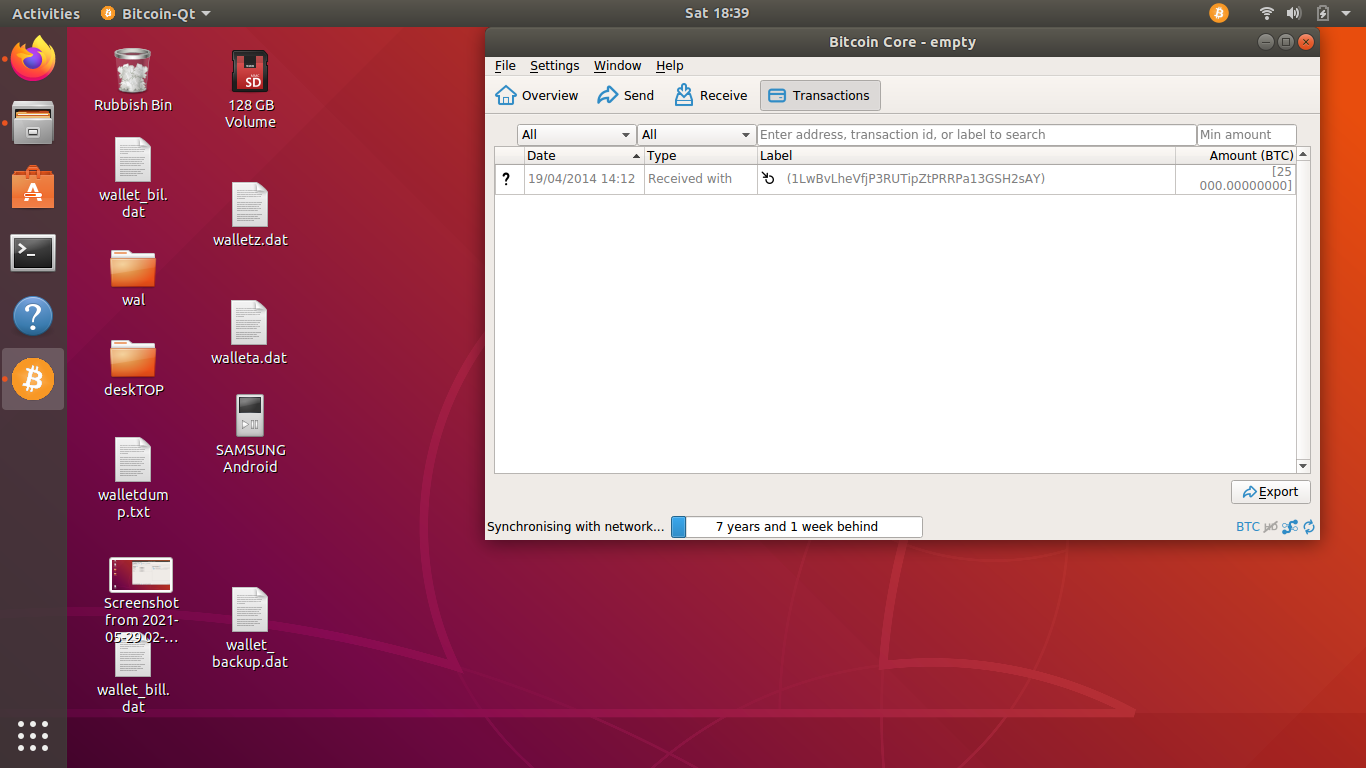
Task: Select the 128 GB Volume desktop icon
Action: pyautogui.click(x=250, y=89)
